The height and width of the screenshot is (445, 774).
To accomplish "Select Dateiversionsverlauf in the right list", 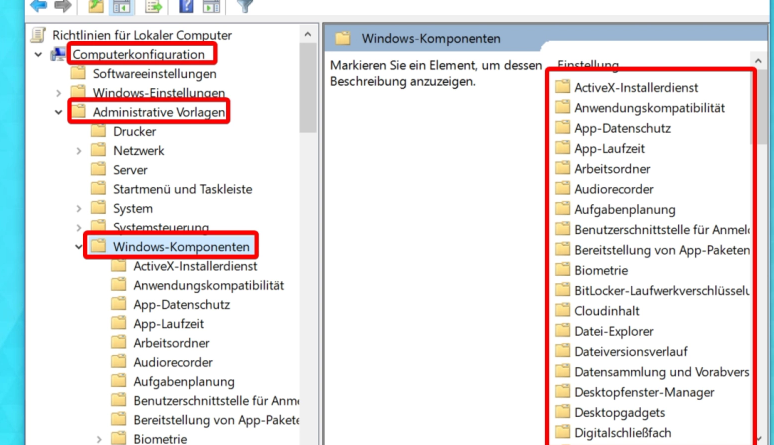I will coord(631,351).
